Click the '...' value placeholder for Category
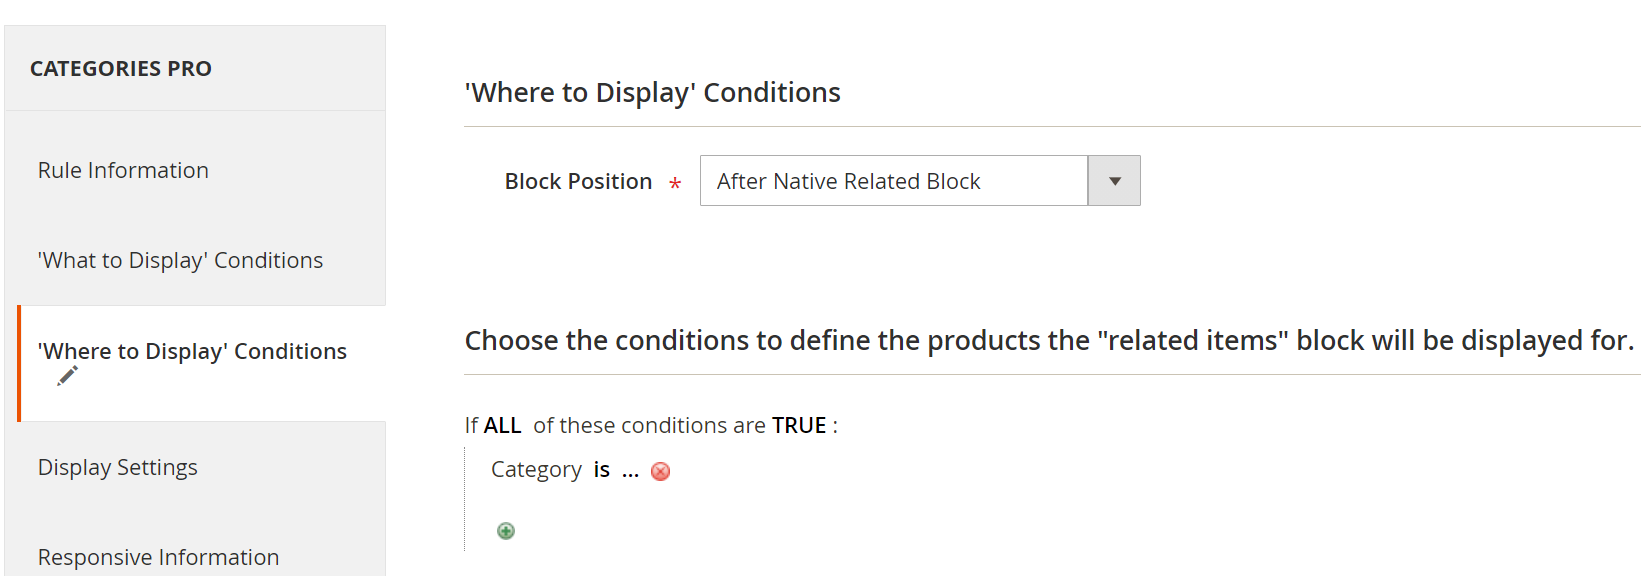The image size is (1645, 576). [x=630, y=470]
